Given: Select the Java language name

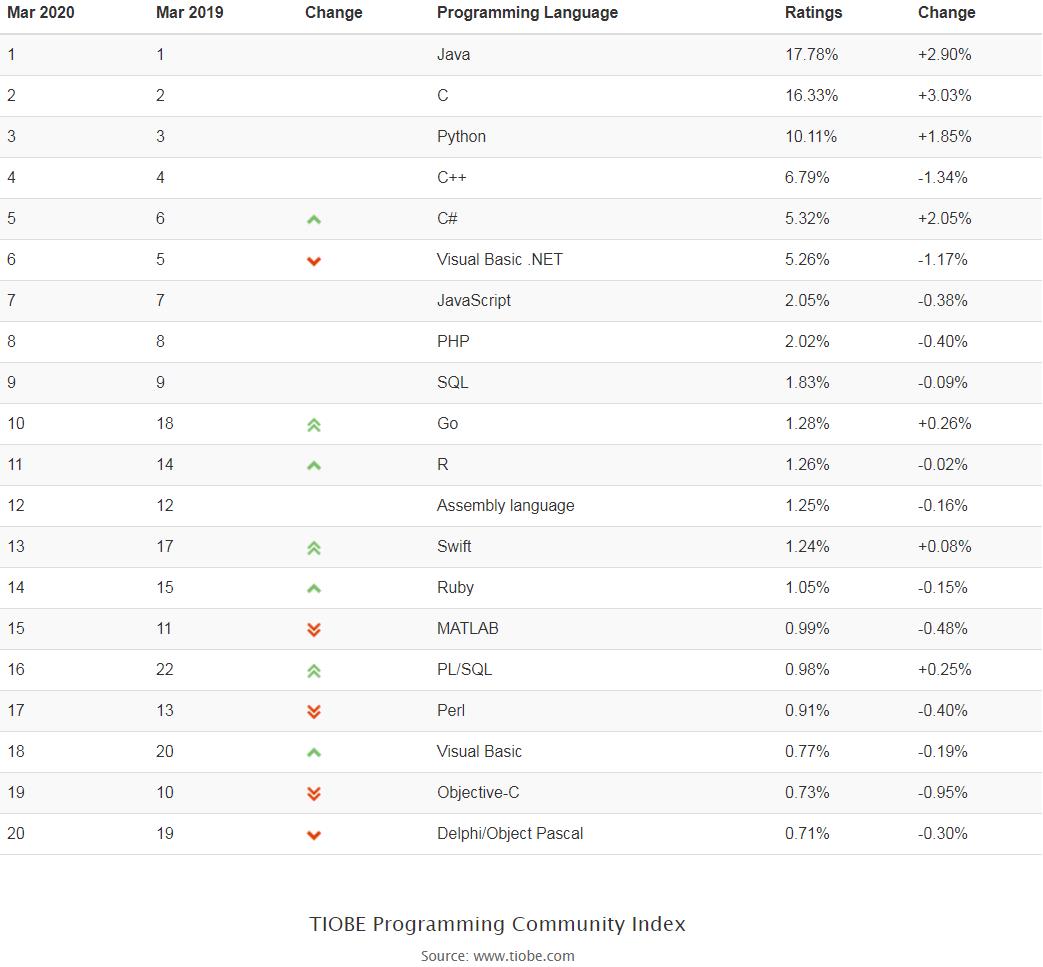Looking at the screenshot, I should pos(453,55).
